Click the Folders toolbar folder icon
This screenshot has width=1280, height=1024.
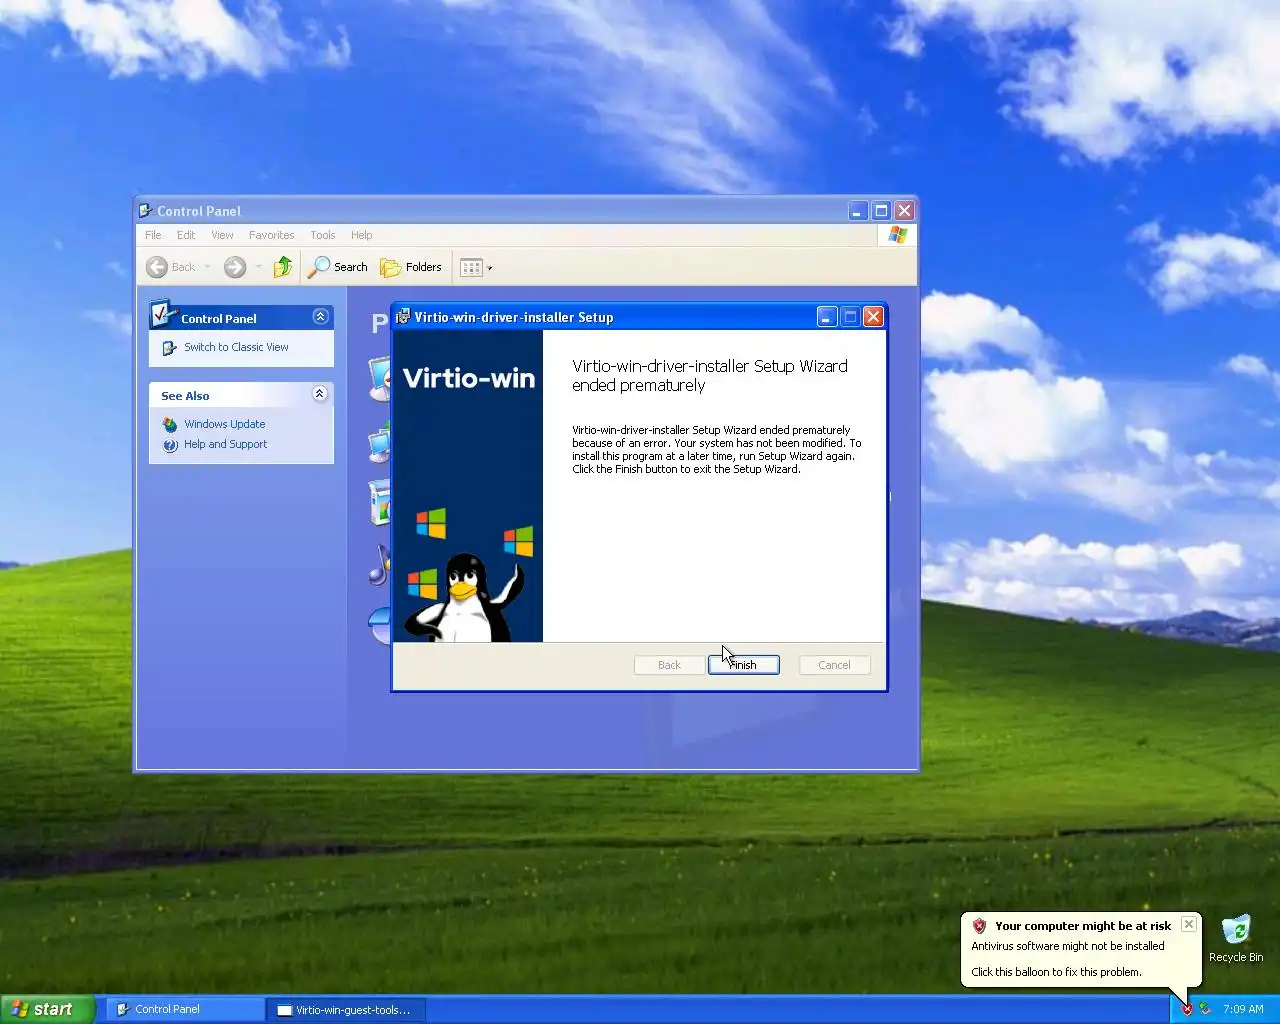tap(390, 267)
